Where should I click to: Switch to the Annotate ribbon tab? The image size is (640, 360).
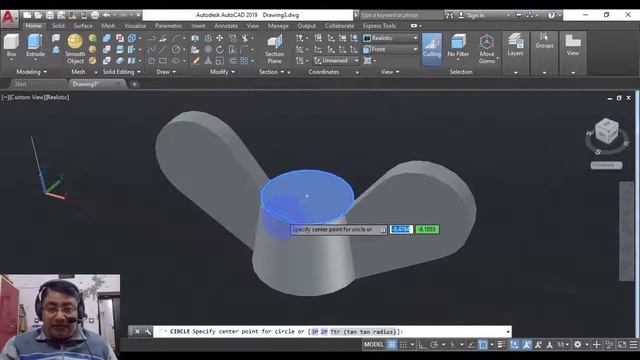click(226, 26)
